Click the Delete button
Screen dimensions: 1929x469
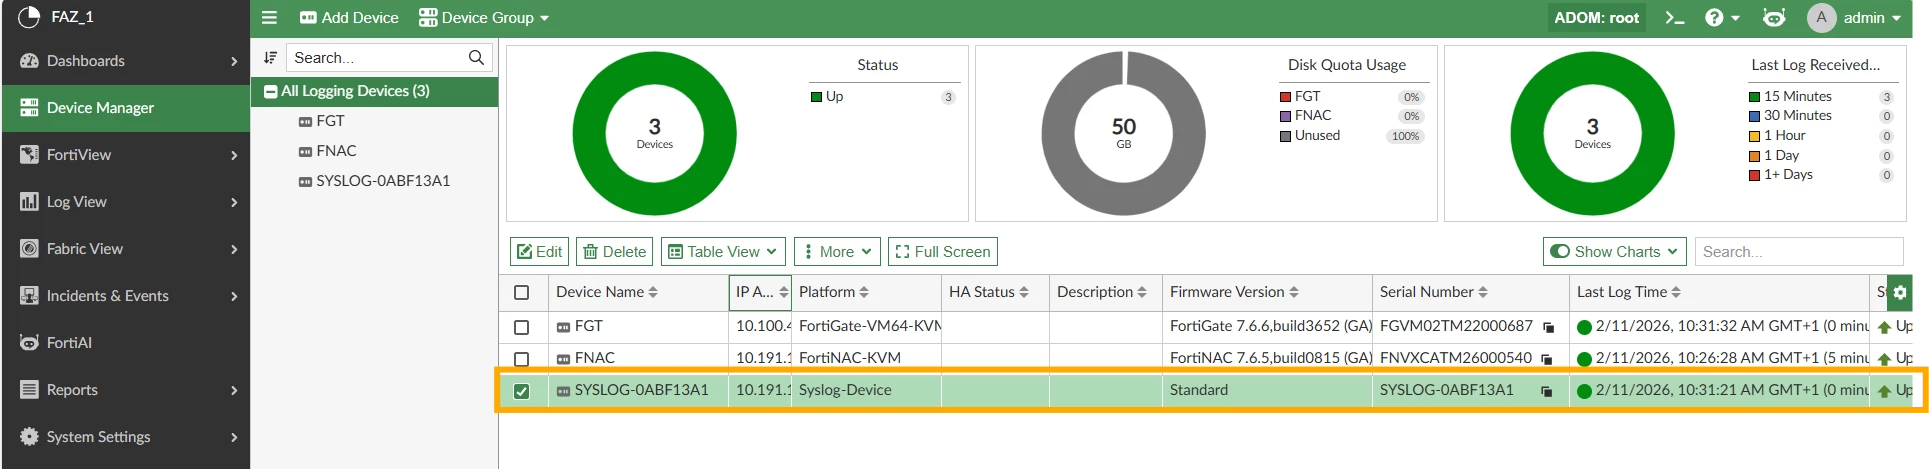614,252
